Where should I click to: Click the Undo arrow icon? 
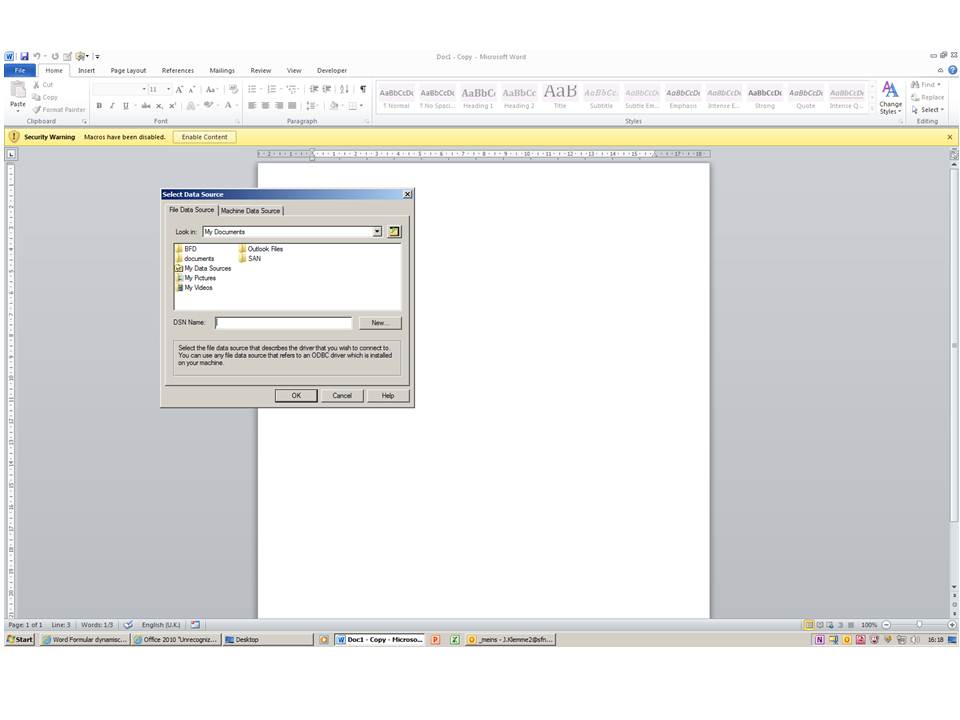[x=37, y=56]
